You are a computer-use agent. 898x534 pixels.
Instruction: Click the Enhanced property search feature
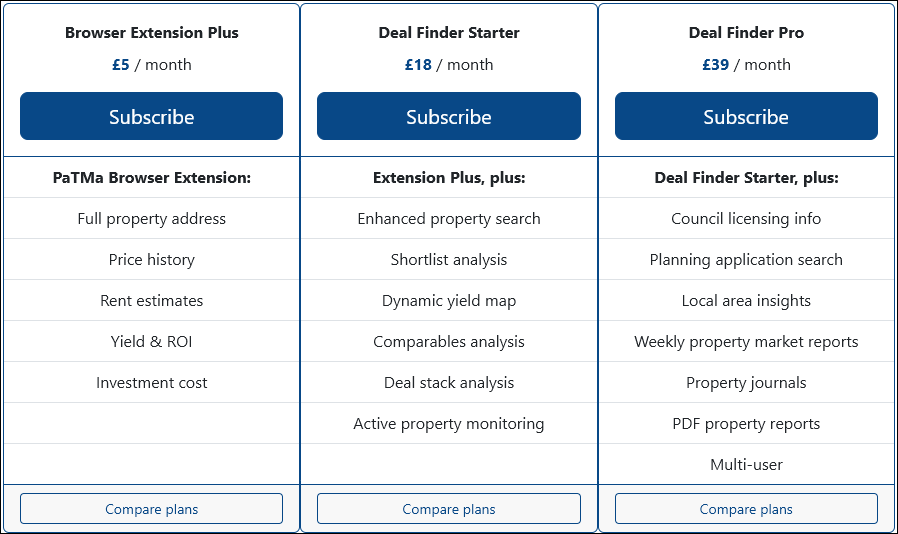tap(448, 219)
